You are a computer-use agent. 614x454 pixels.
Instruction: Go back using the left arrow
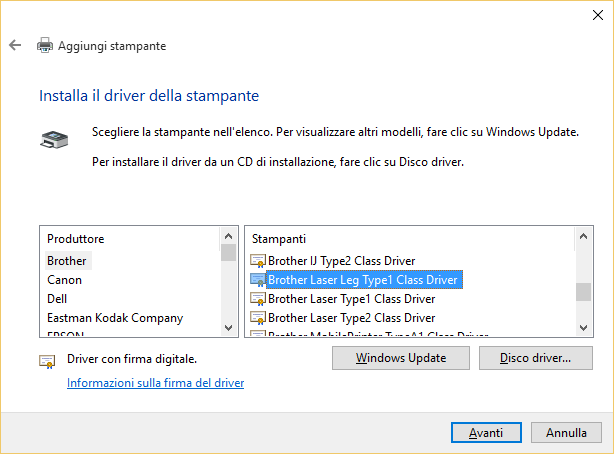pos(15,45)
